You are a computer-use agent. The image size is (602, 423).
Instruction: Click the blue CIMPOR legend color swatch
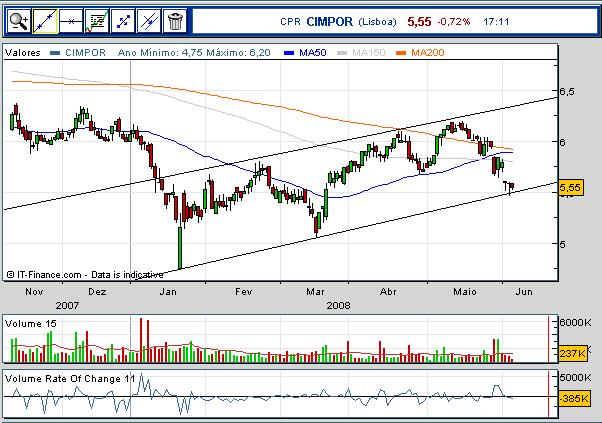55,53
